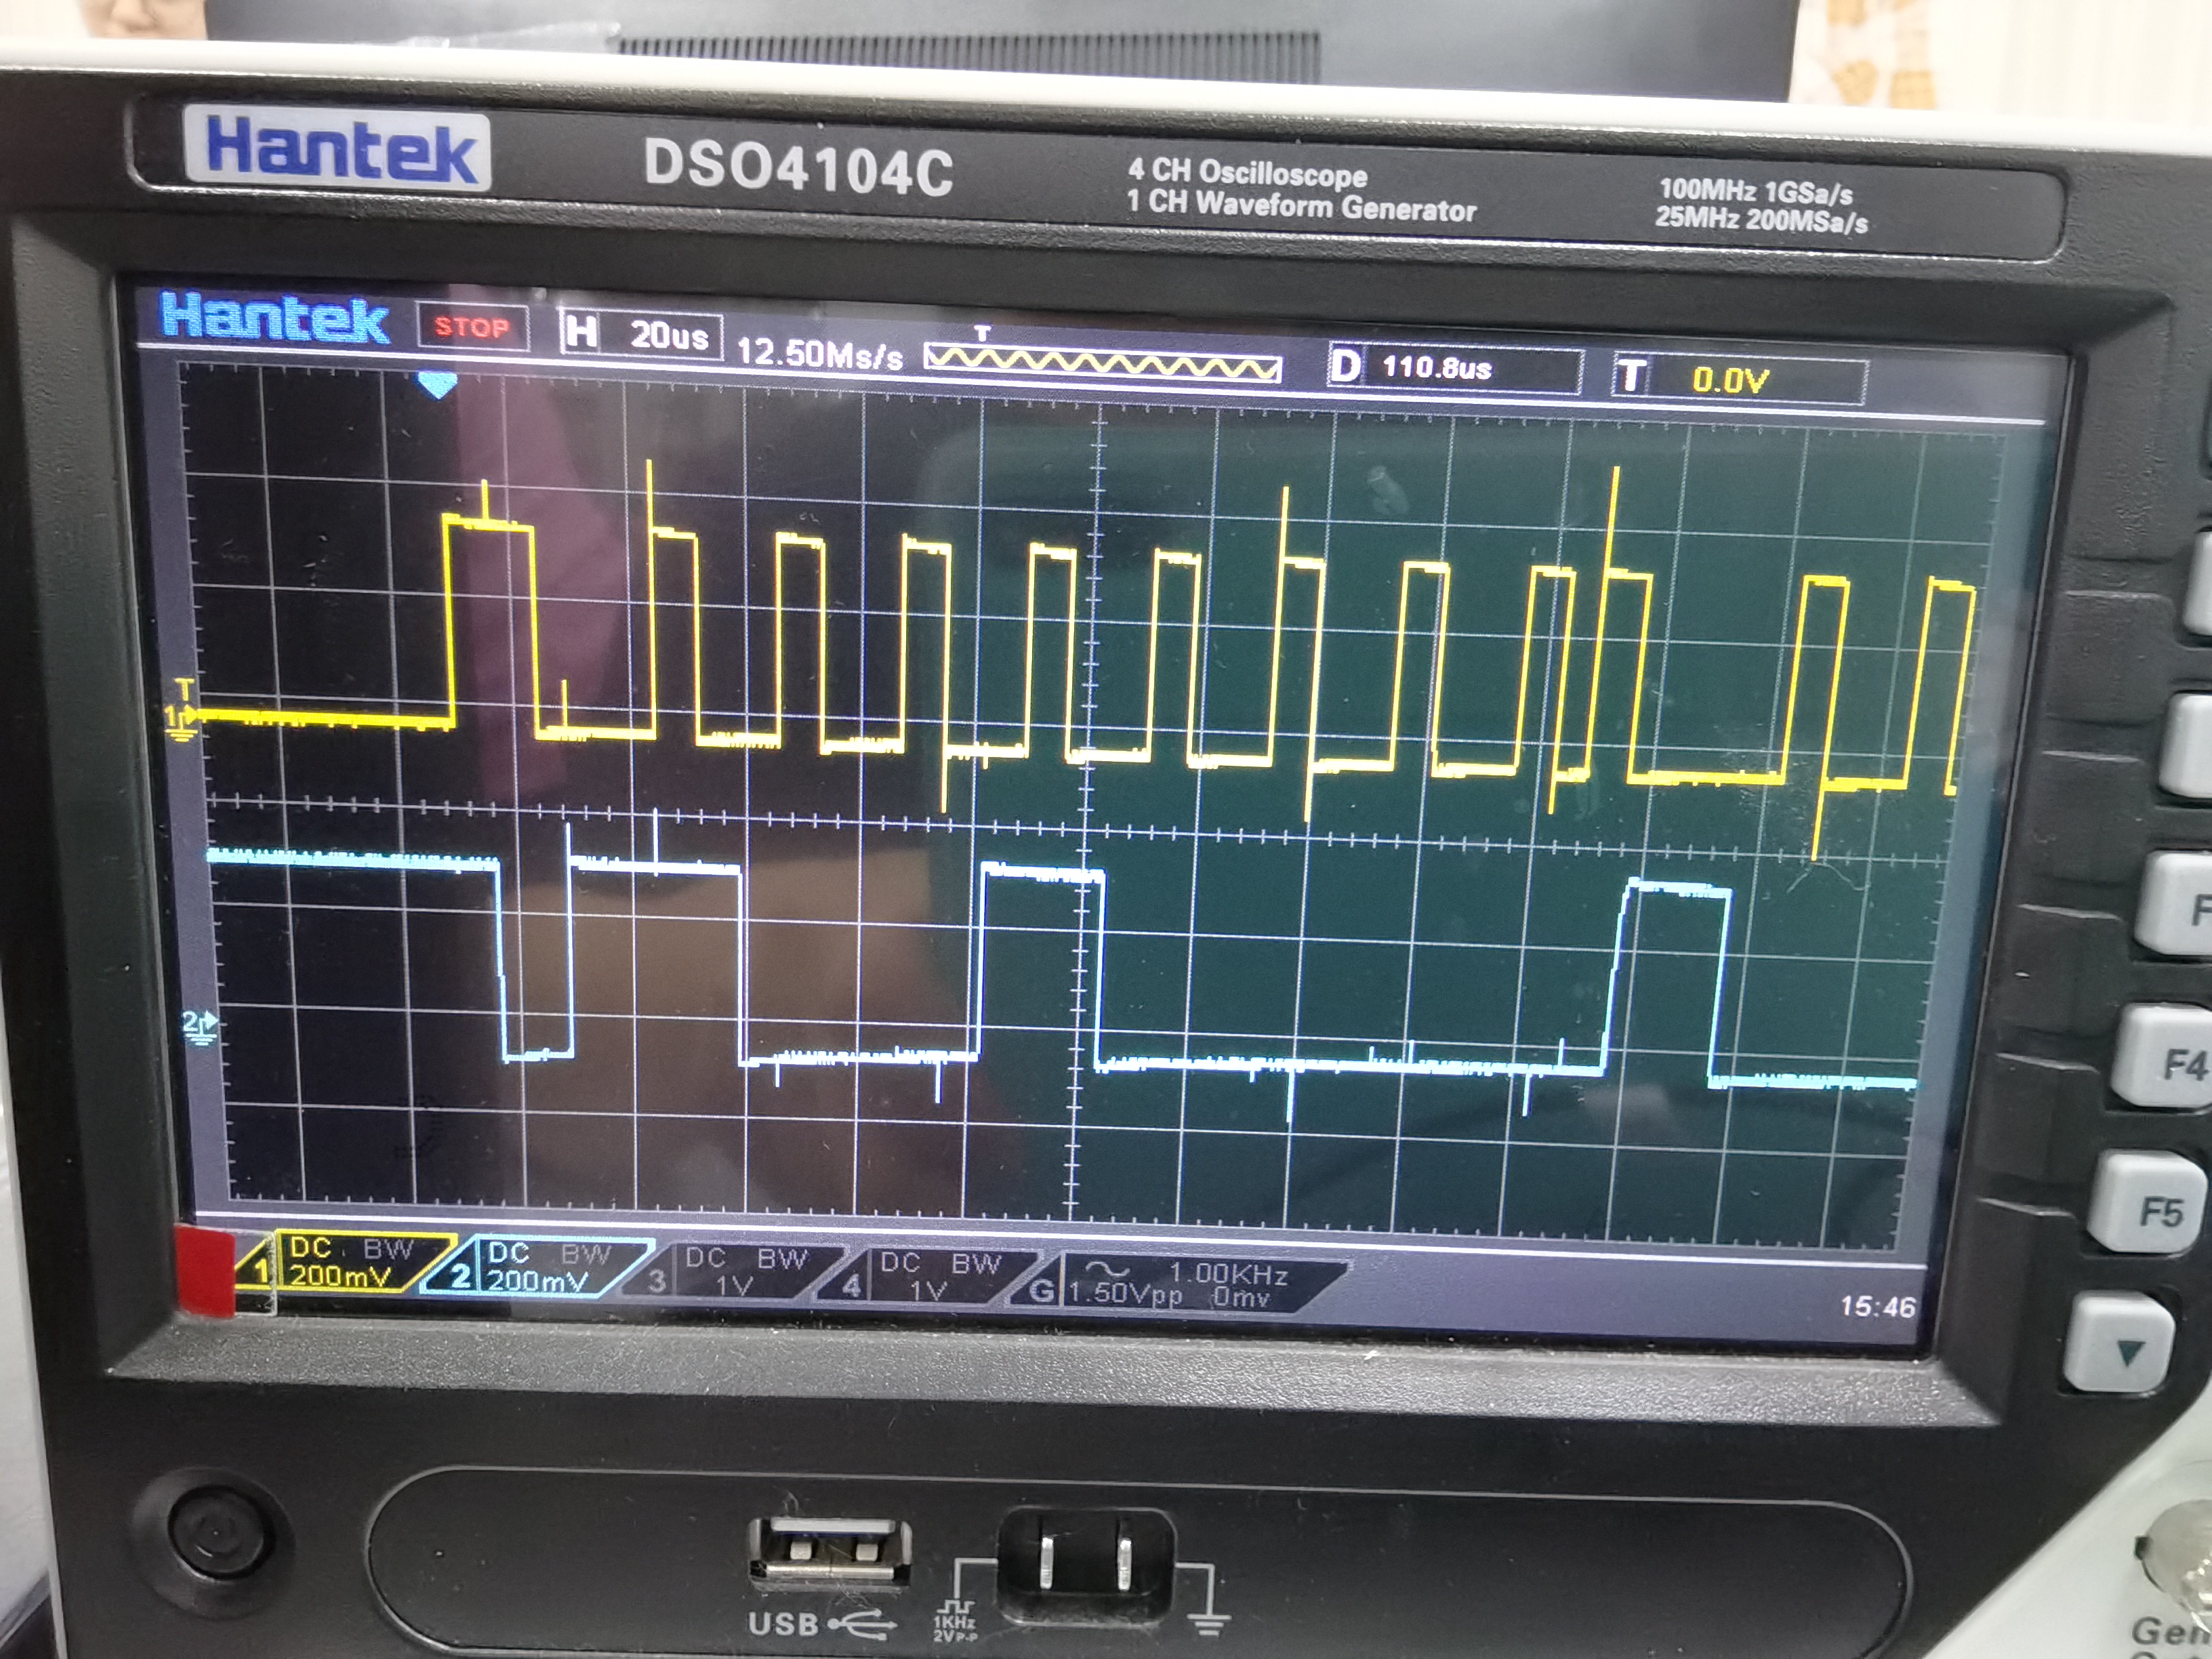Click the Hantek logo on the display
2212x1659 pixels.
click(274, 318)
